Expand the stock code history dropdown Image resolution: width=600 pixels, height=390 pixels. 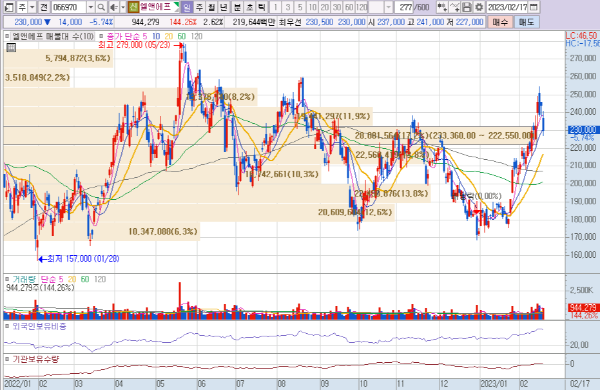click(x=91, y=7)
